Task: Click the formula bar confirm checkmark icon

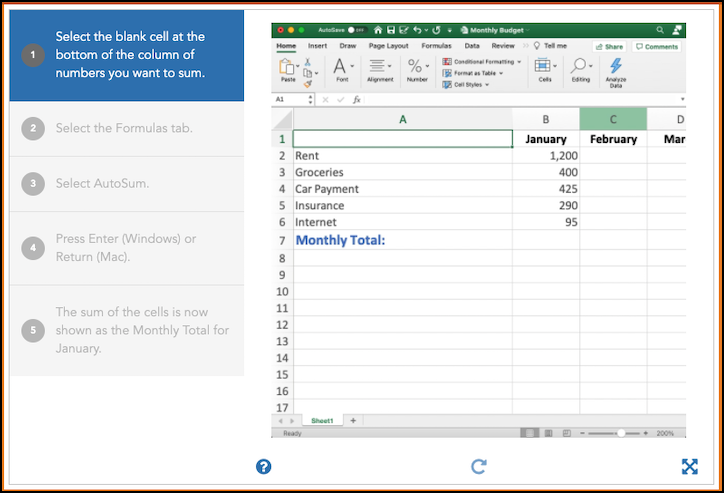Action: pyautogui.click(x=341, y=99)
